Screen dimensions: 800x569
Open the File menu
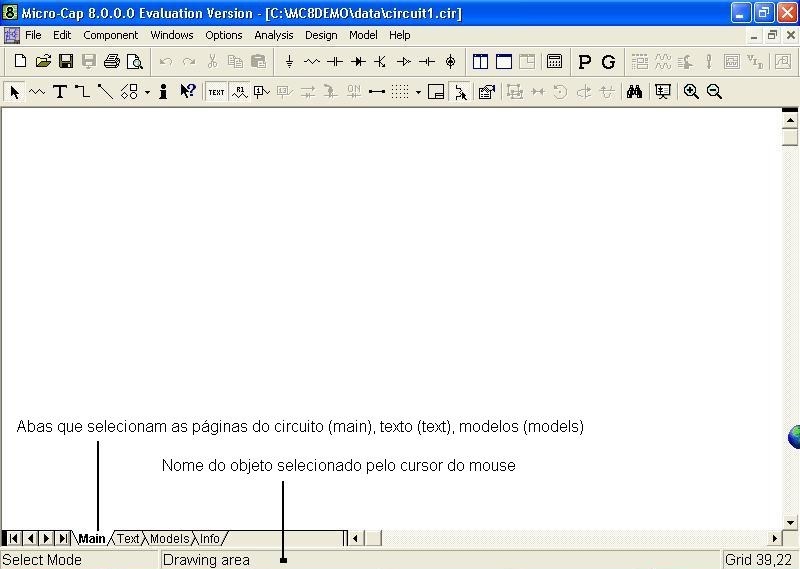(x=33, y=35)
